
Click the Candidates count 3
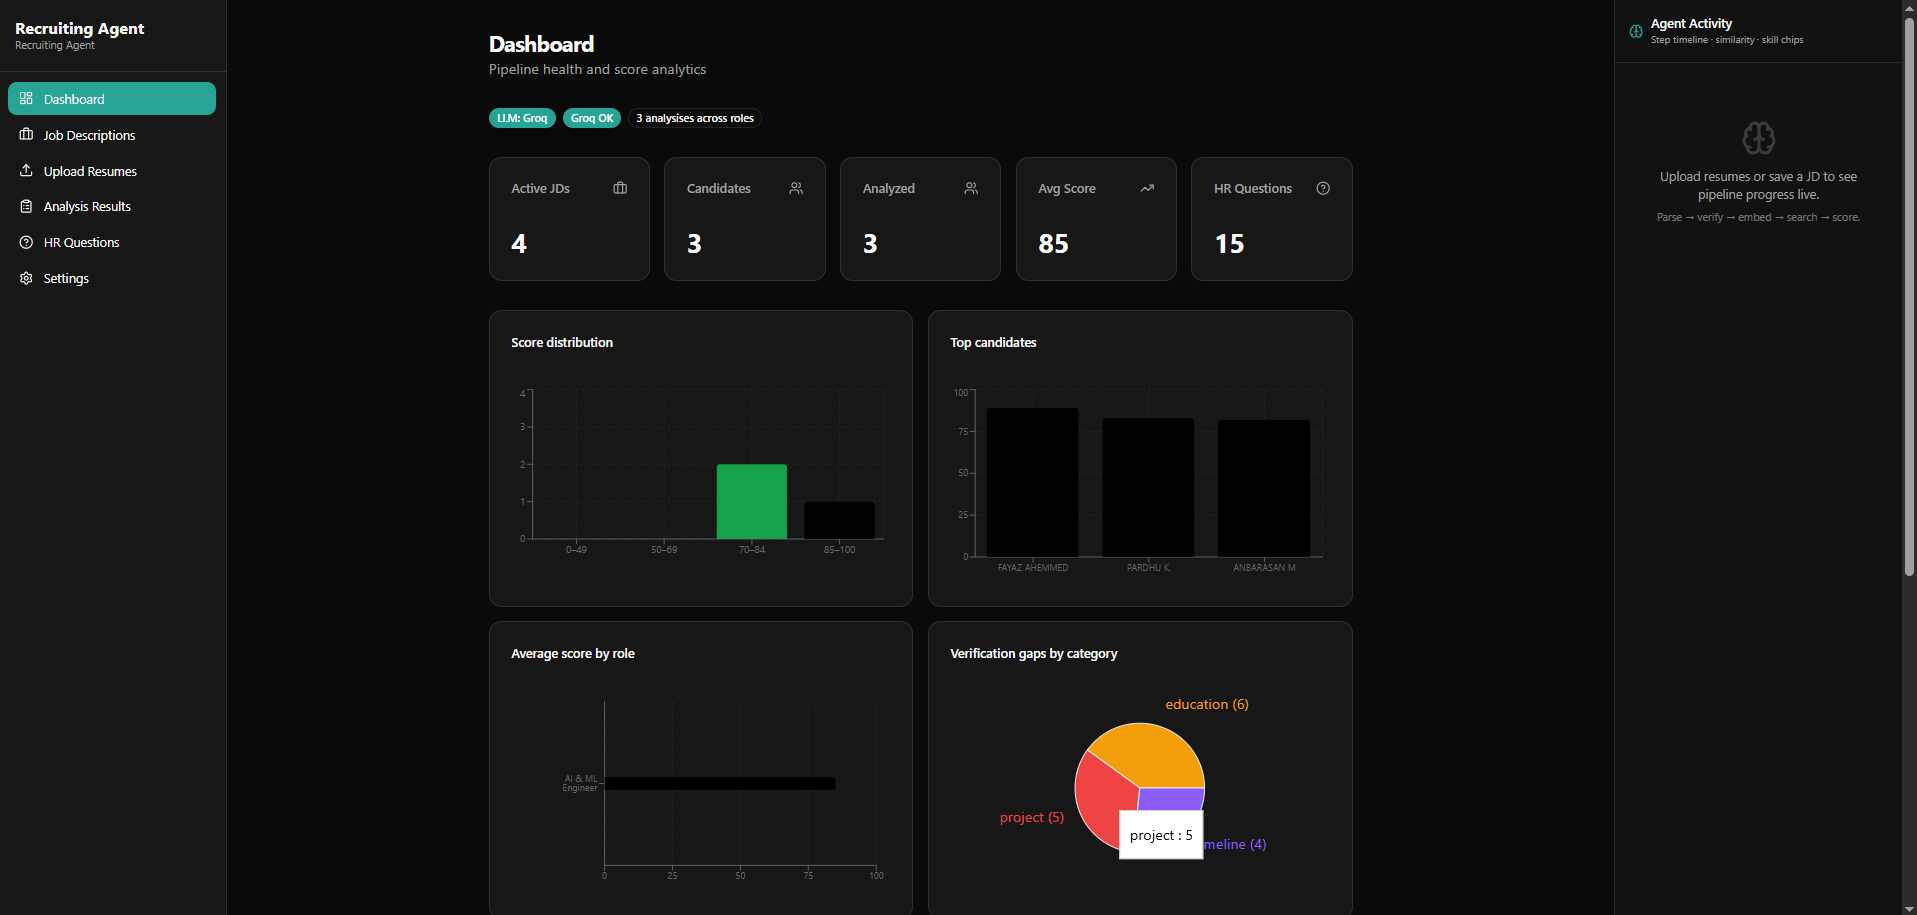click(x=694, y=244)
